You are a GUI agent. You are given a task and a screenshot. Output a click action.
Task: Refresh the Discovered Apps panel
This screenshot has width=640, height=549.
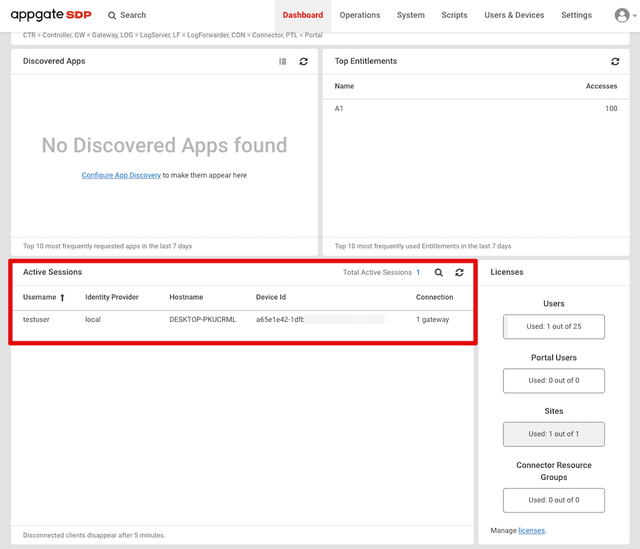click(303, 61)
